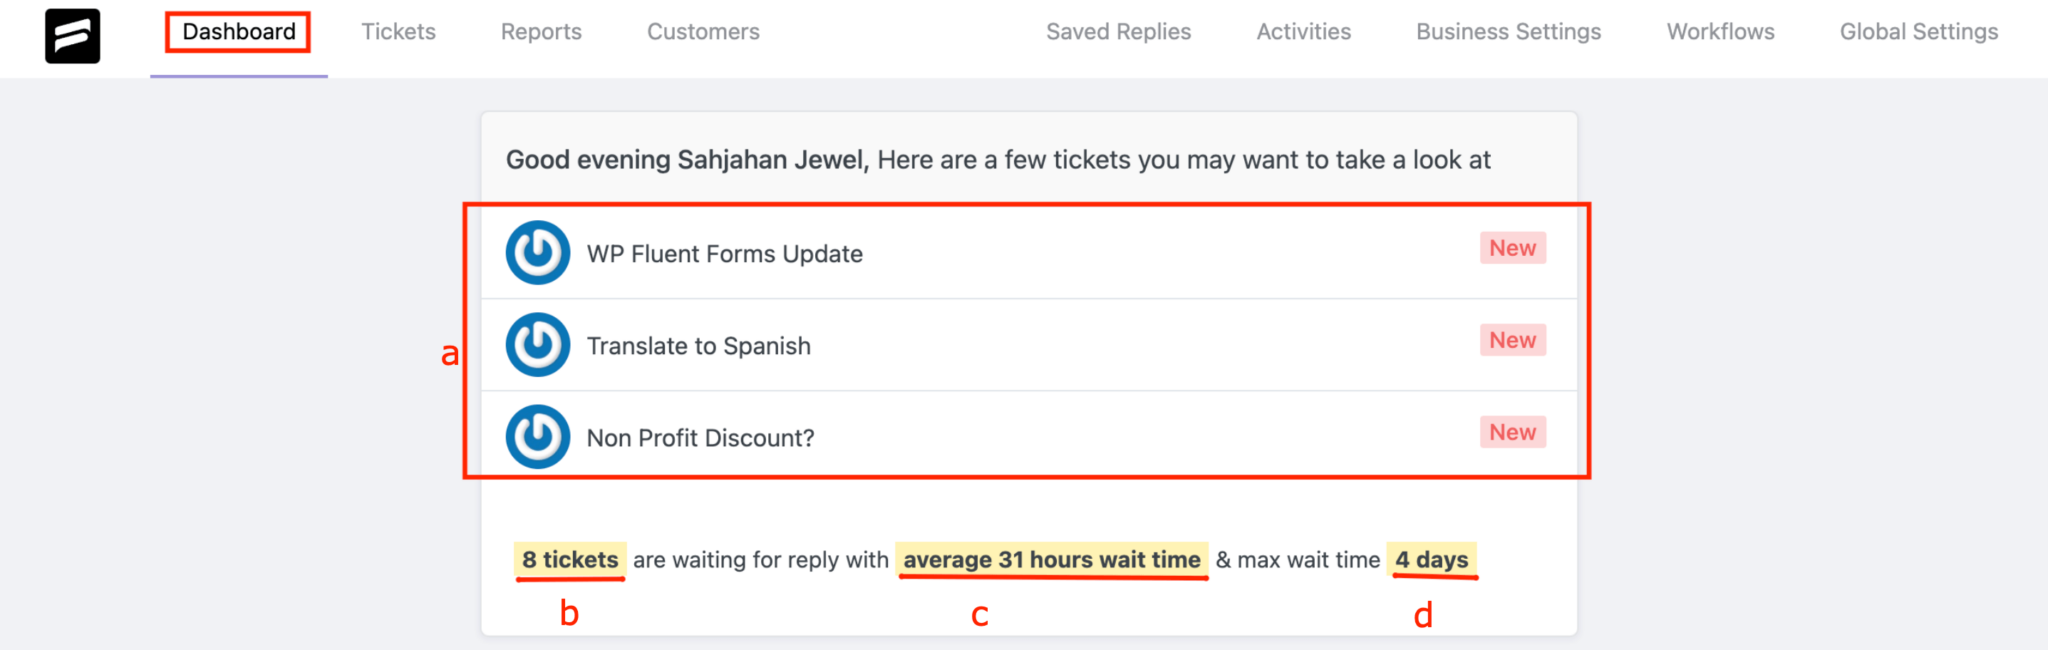Click New badge on WP Fluent Forms Update
Screen dimensions: 2048x650
tap(1512, 248)
